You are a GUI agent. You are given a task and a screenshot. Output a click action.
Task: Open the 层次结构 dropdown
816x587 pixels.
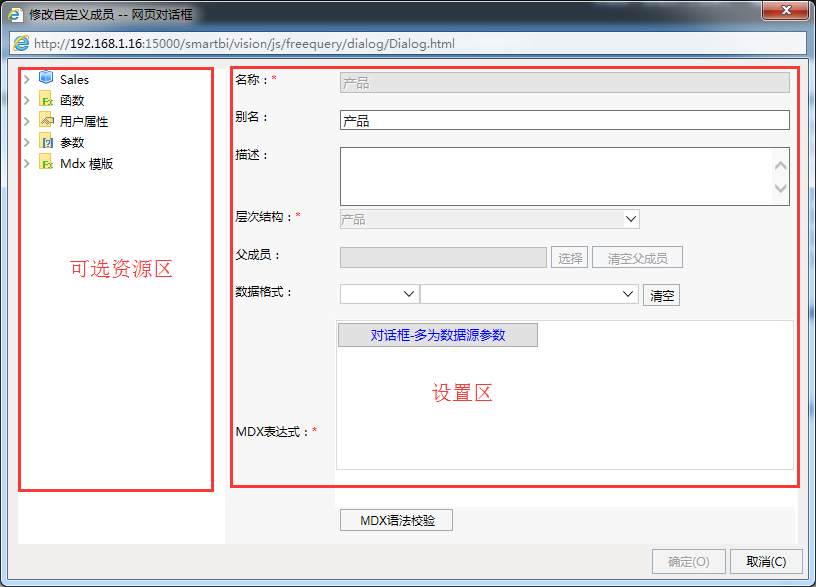pyautogui.click(x=631, y=219)
